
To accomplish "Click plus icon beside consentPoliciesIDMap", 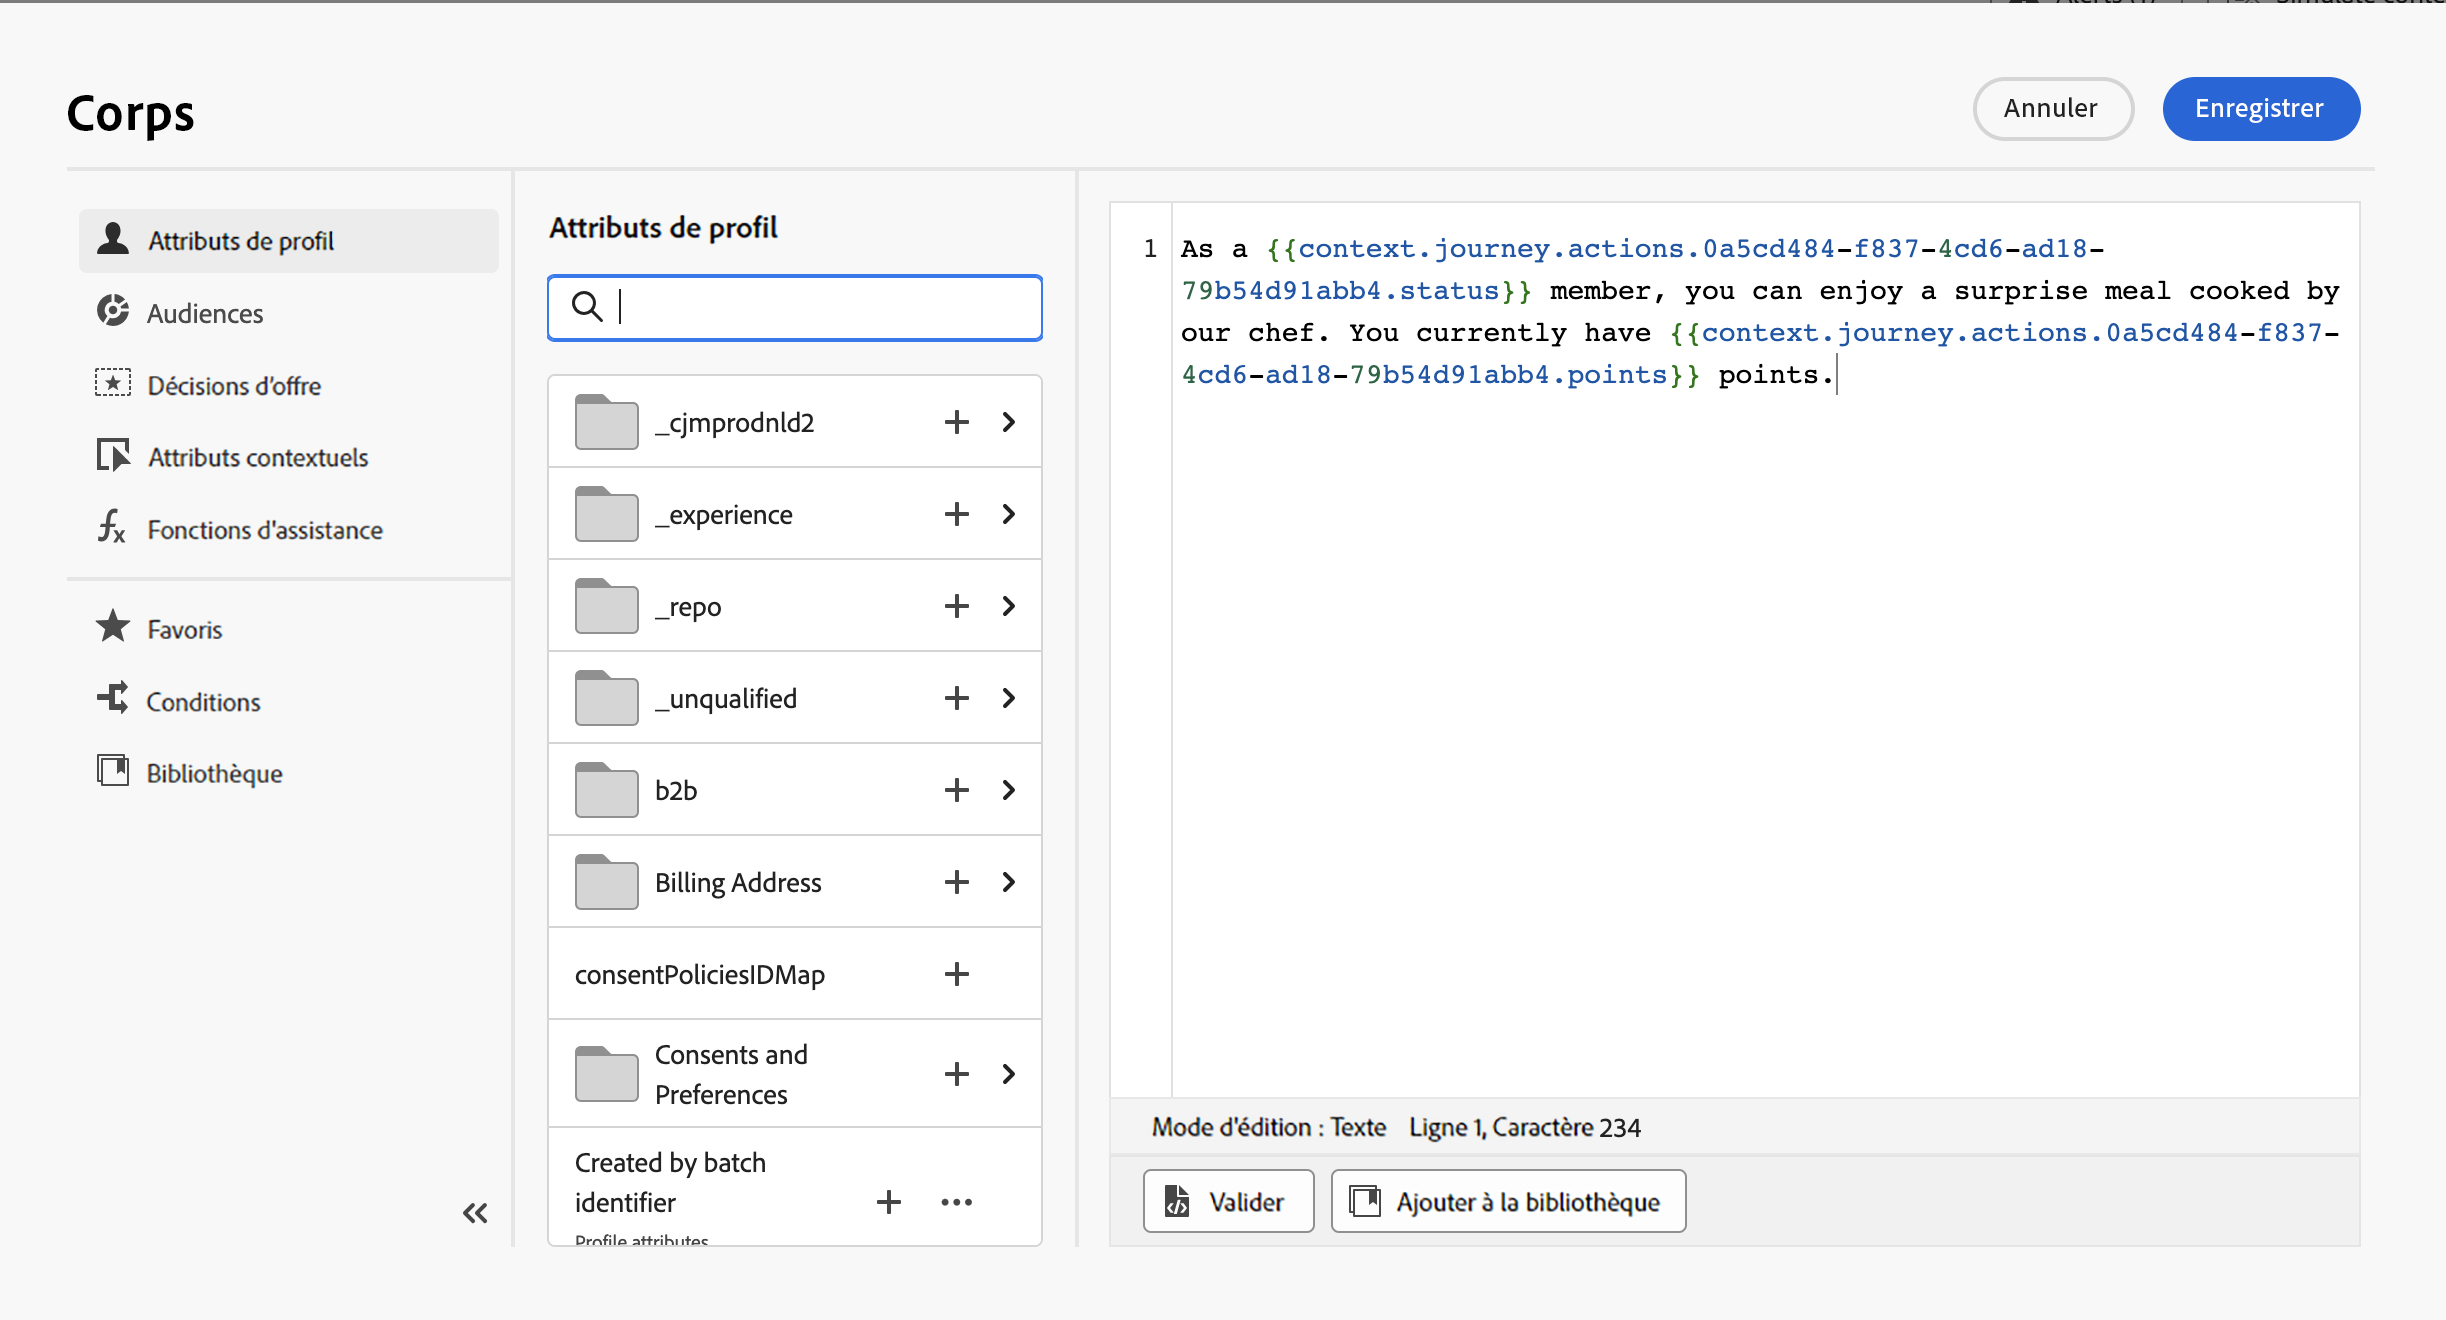I will pos(956,974).
